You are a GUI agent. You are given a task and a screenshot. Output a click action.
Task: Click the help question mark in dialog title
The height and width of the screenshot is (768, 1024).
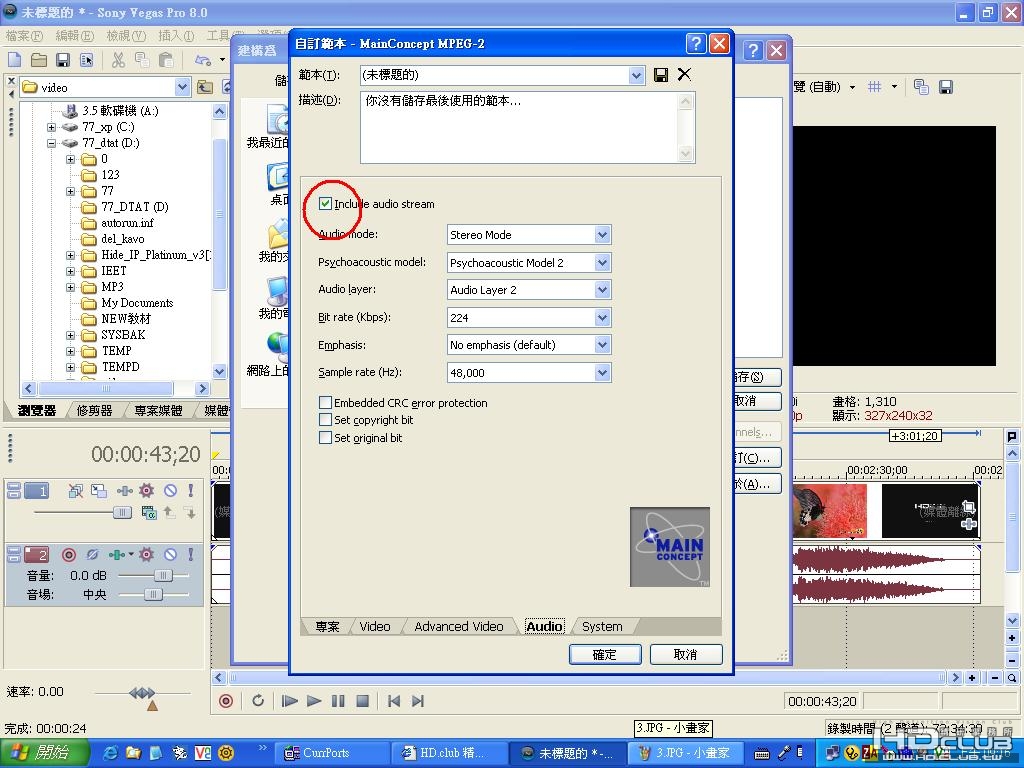click(695, 44)
